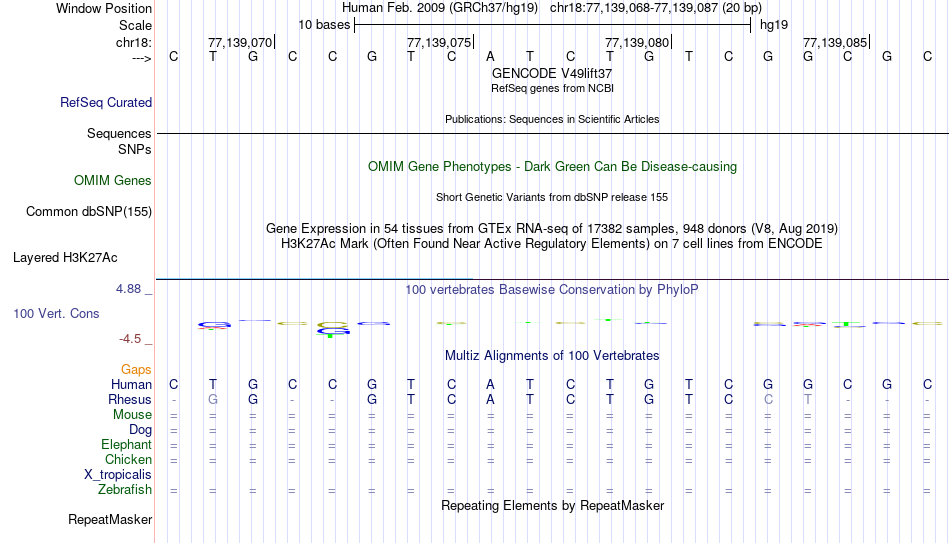Click the grayed C base in Rhesus row

pyautogui.click(x=768, y=400)
